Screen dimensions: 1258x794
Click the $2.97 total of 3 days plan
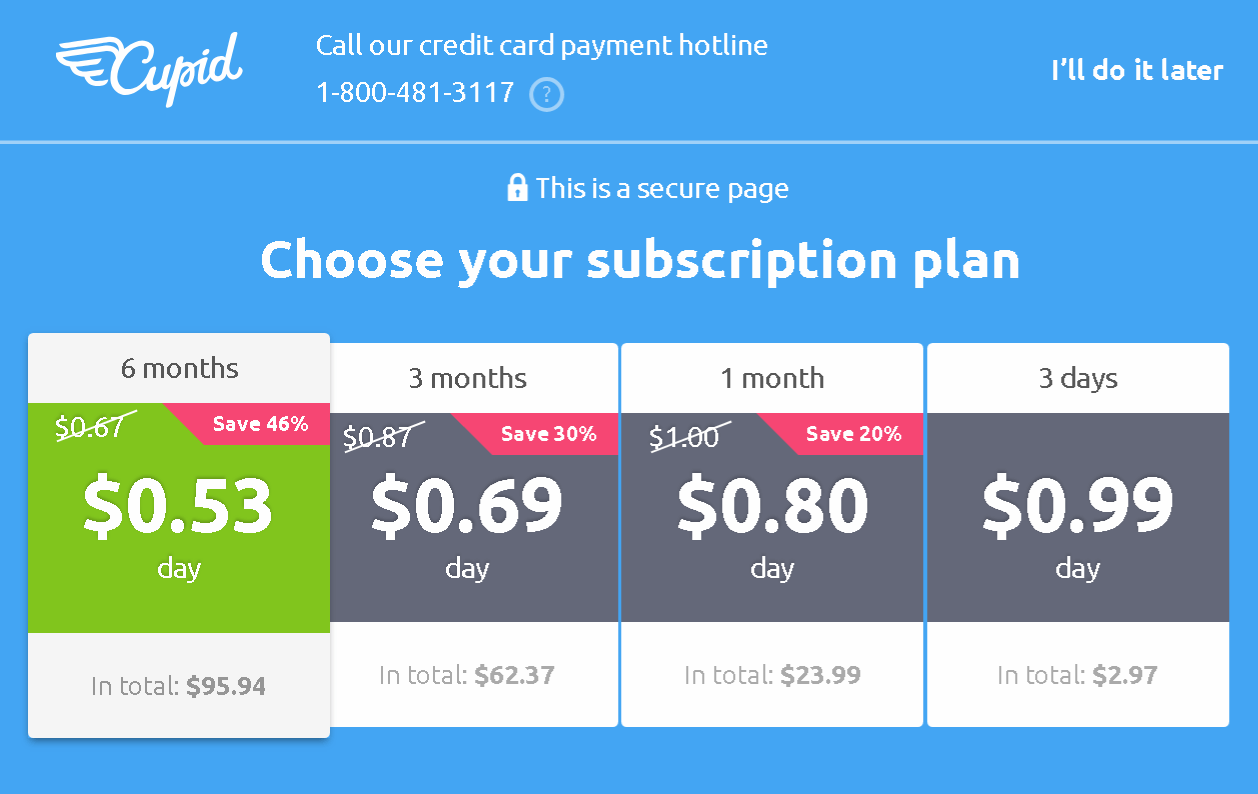[1125, 675]
